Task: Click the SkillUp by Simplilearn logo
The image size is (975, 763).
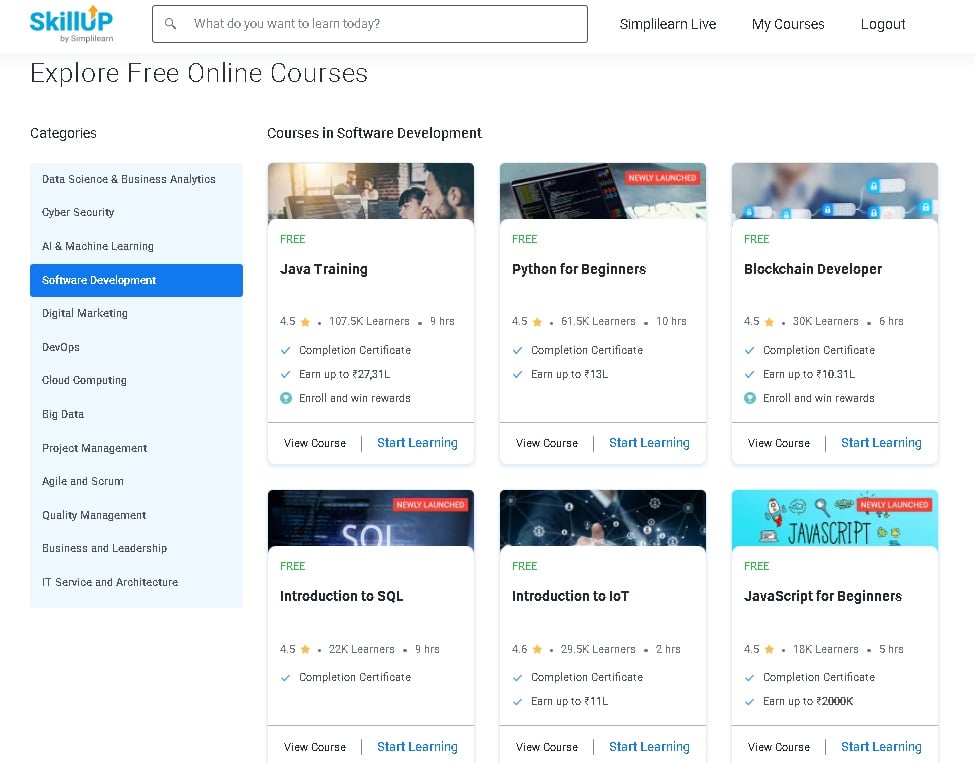Action: [72, 24]
